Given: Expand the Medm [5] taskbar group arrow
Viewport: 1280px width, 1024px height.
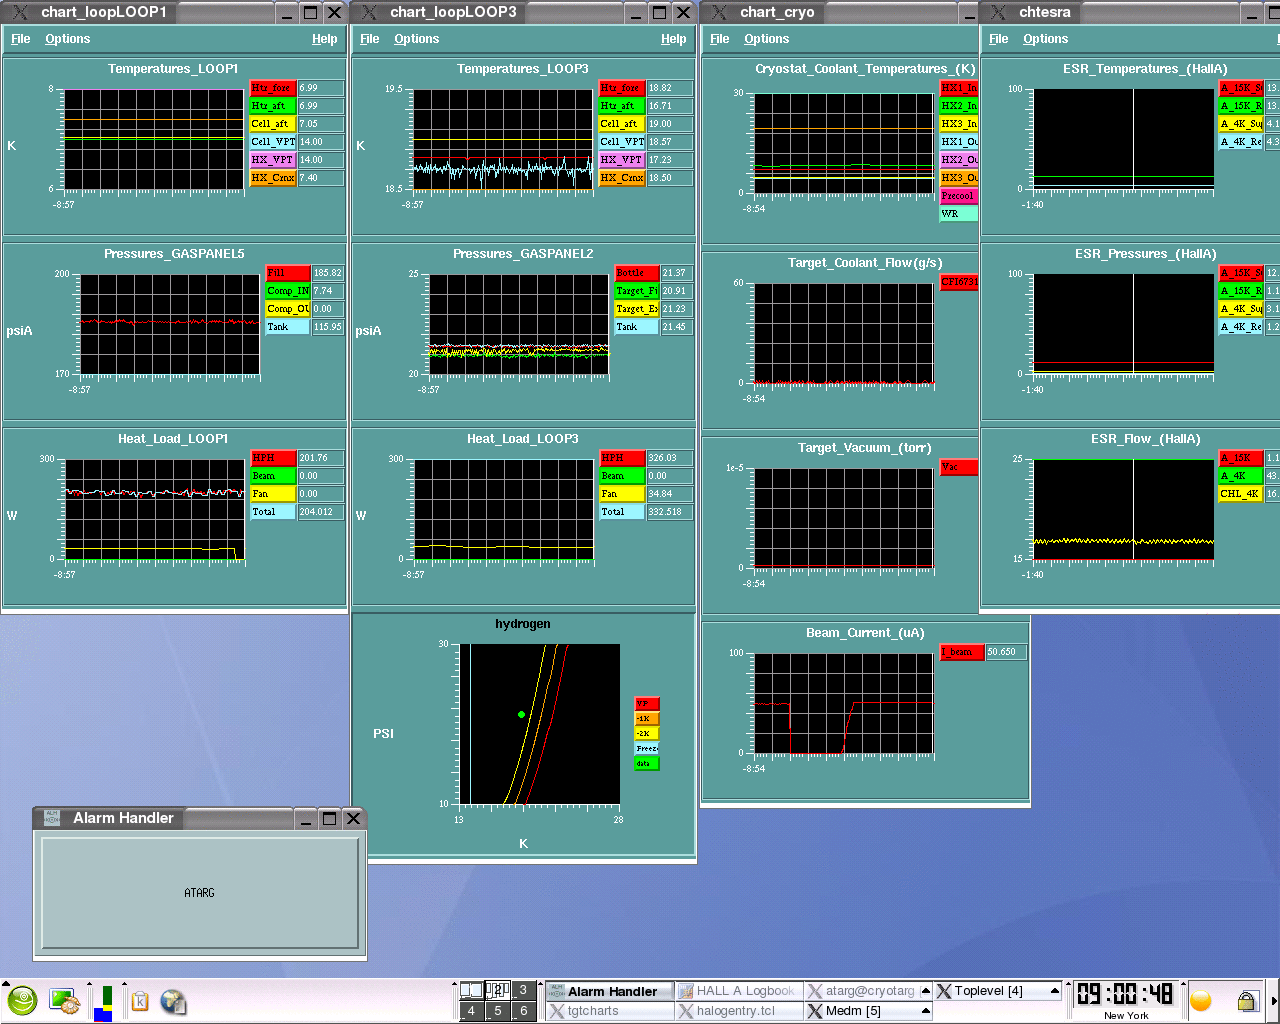Looking at the screenshot, I should pos(925,1011).
